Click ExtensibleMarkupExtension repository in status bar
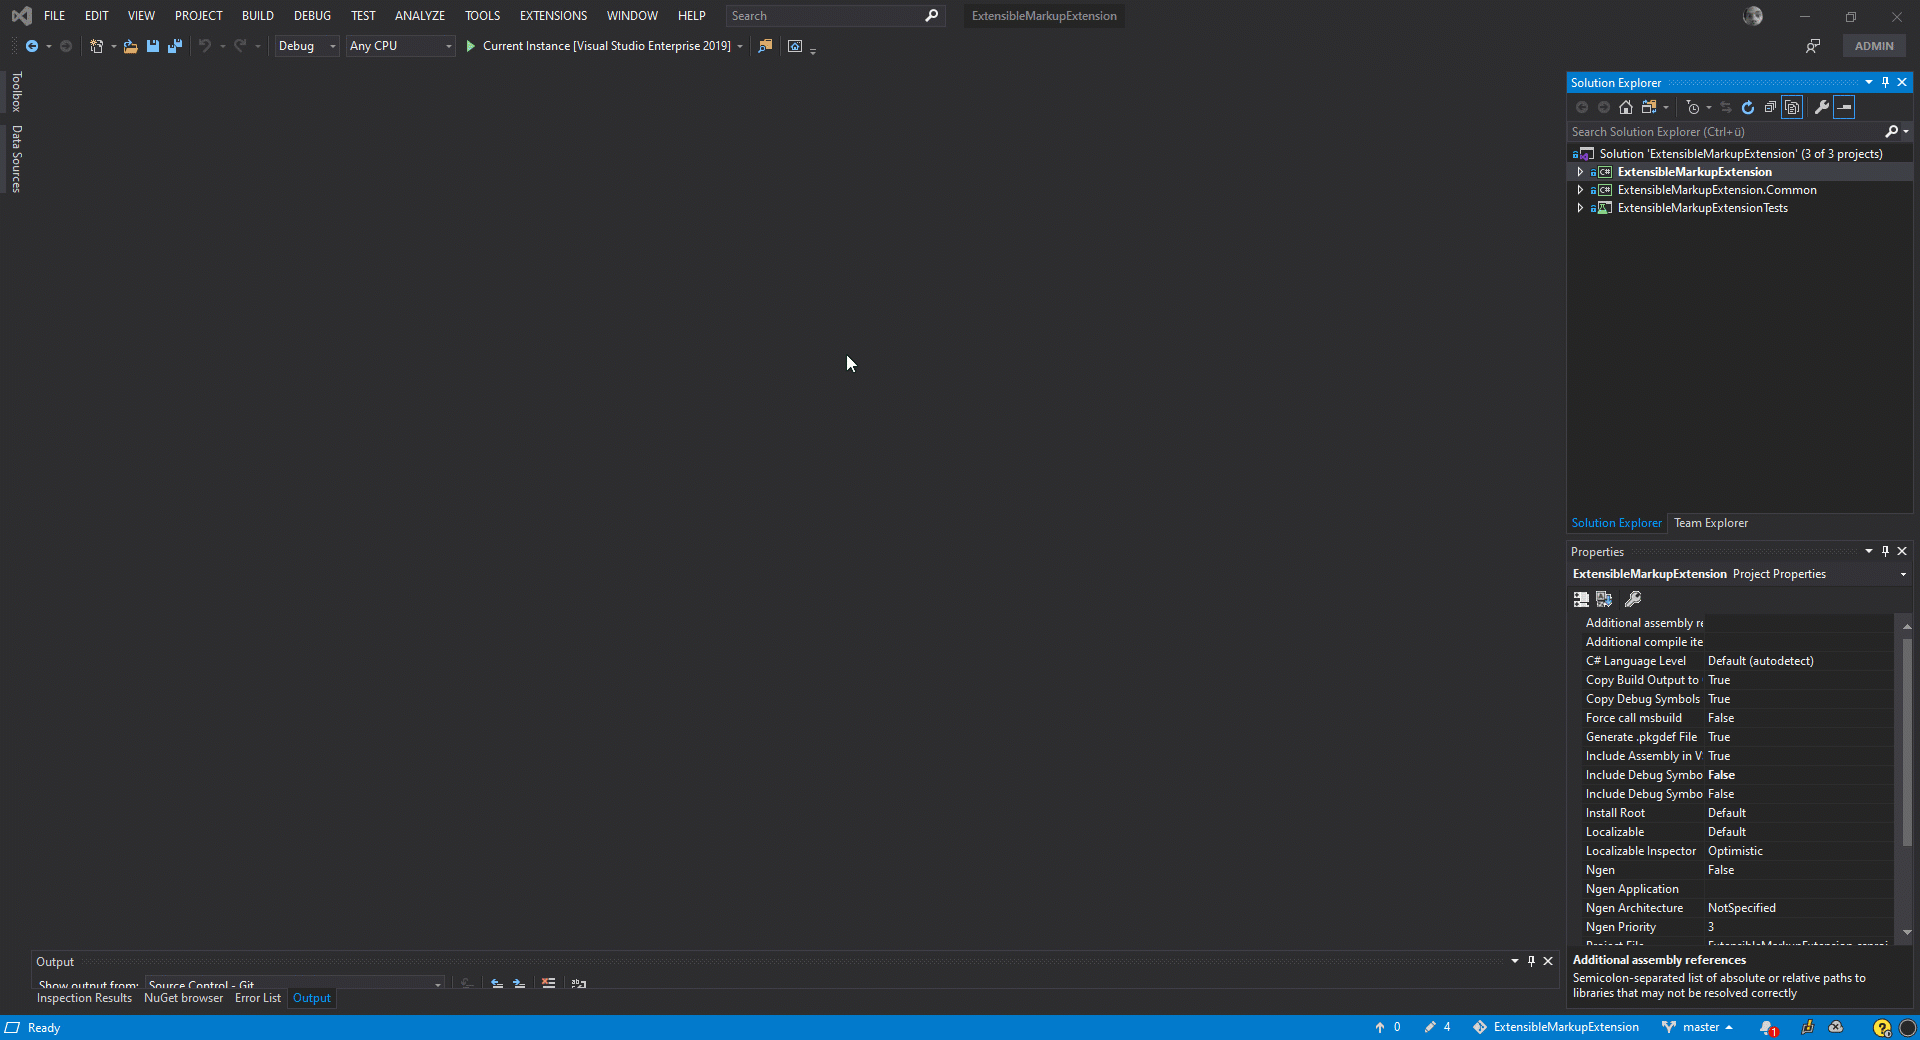Viewport: 1920px width, 1040px height. click(1556, 1027)
